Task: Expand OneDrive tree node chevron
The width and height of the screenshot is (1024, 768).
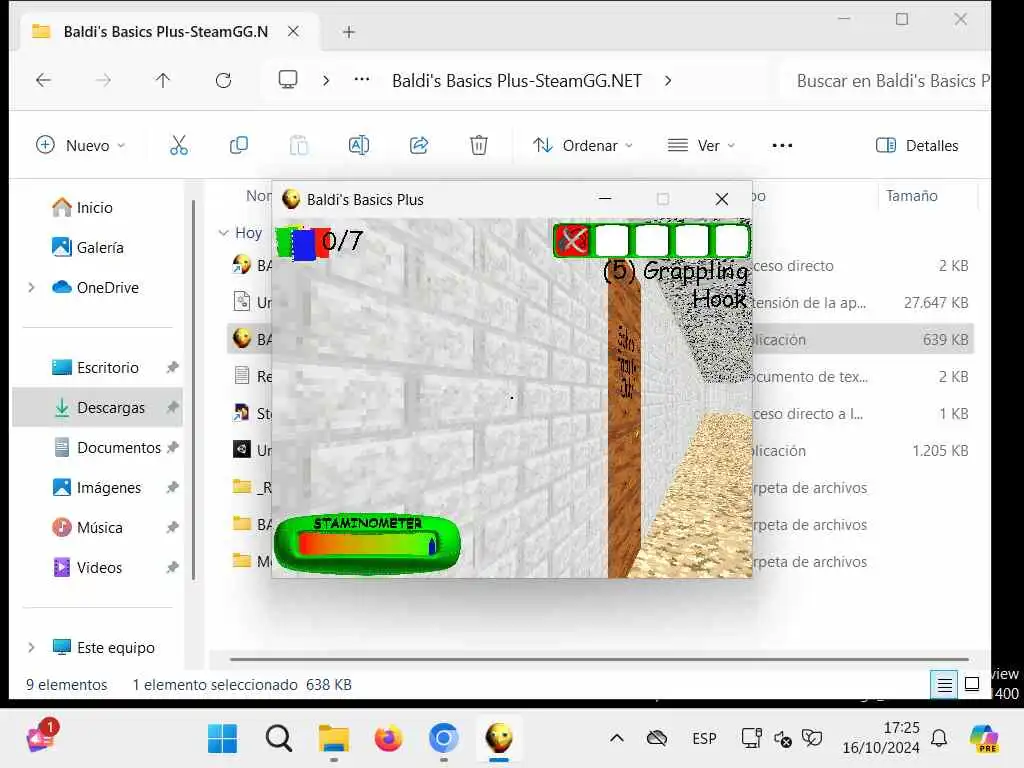Action: coord(31,287)
